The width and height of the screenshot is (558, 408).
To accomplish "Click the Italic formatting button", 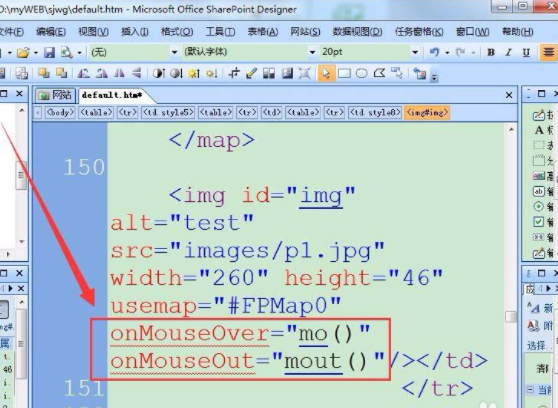I will (509, 52).
